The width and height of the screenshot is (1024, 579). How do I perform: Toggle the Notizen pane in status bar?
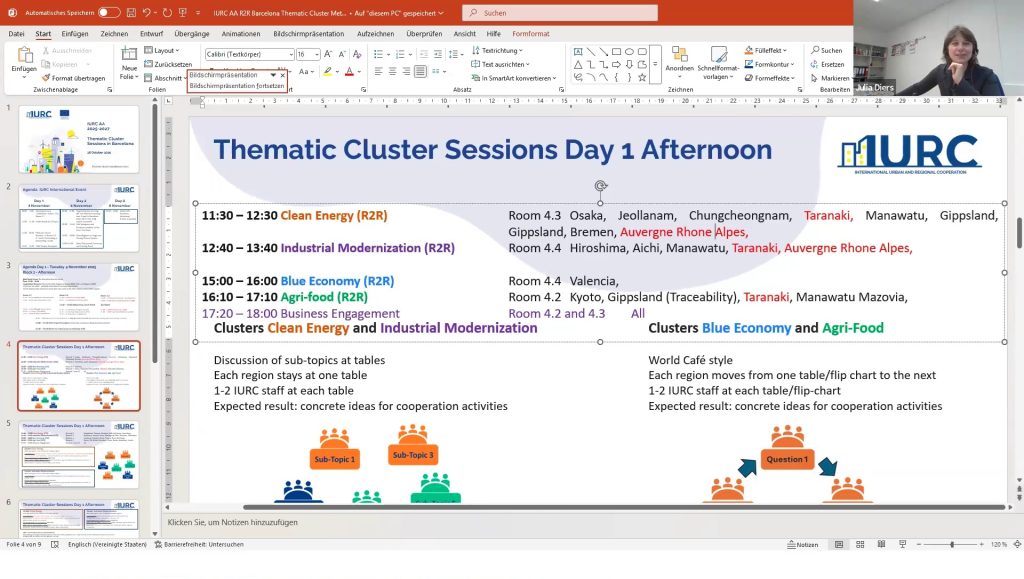tap(803, 545)
